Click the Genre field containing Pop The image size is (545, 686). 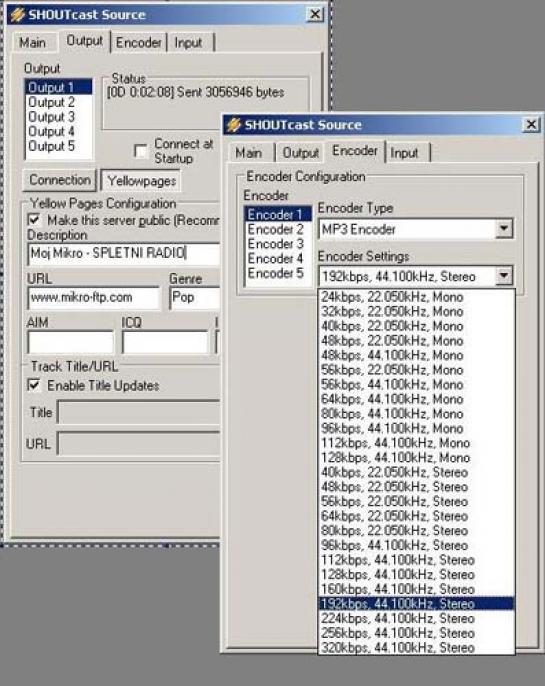pos(195,298)
